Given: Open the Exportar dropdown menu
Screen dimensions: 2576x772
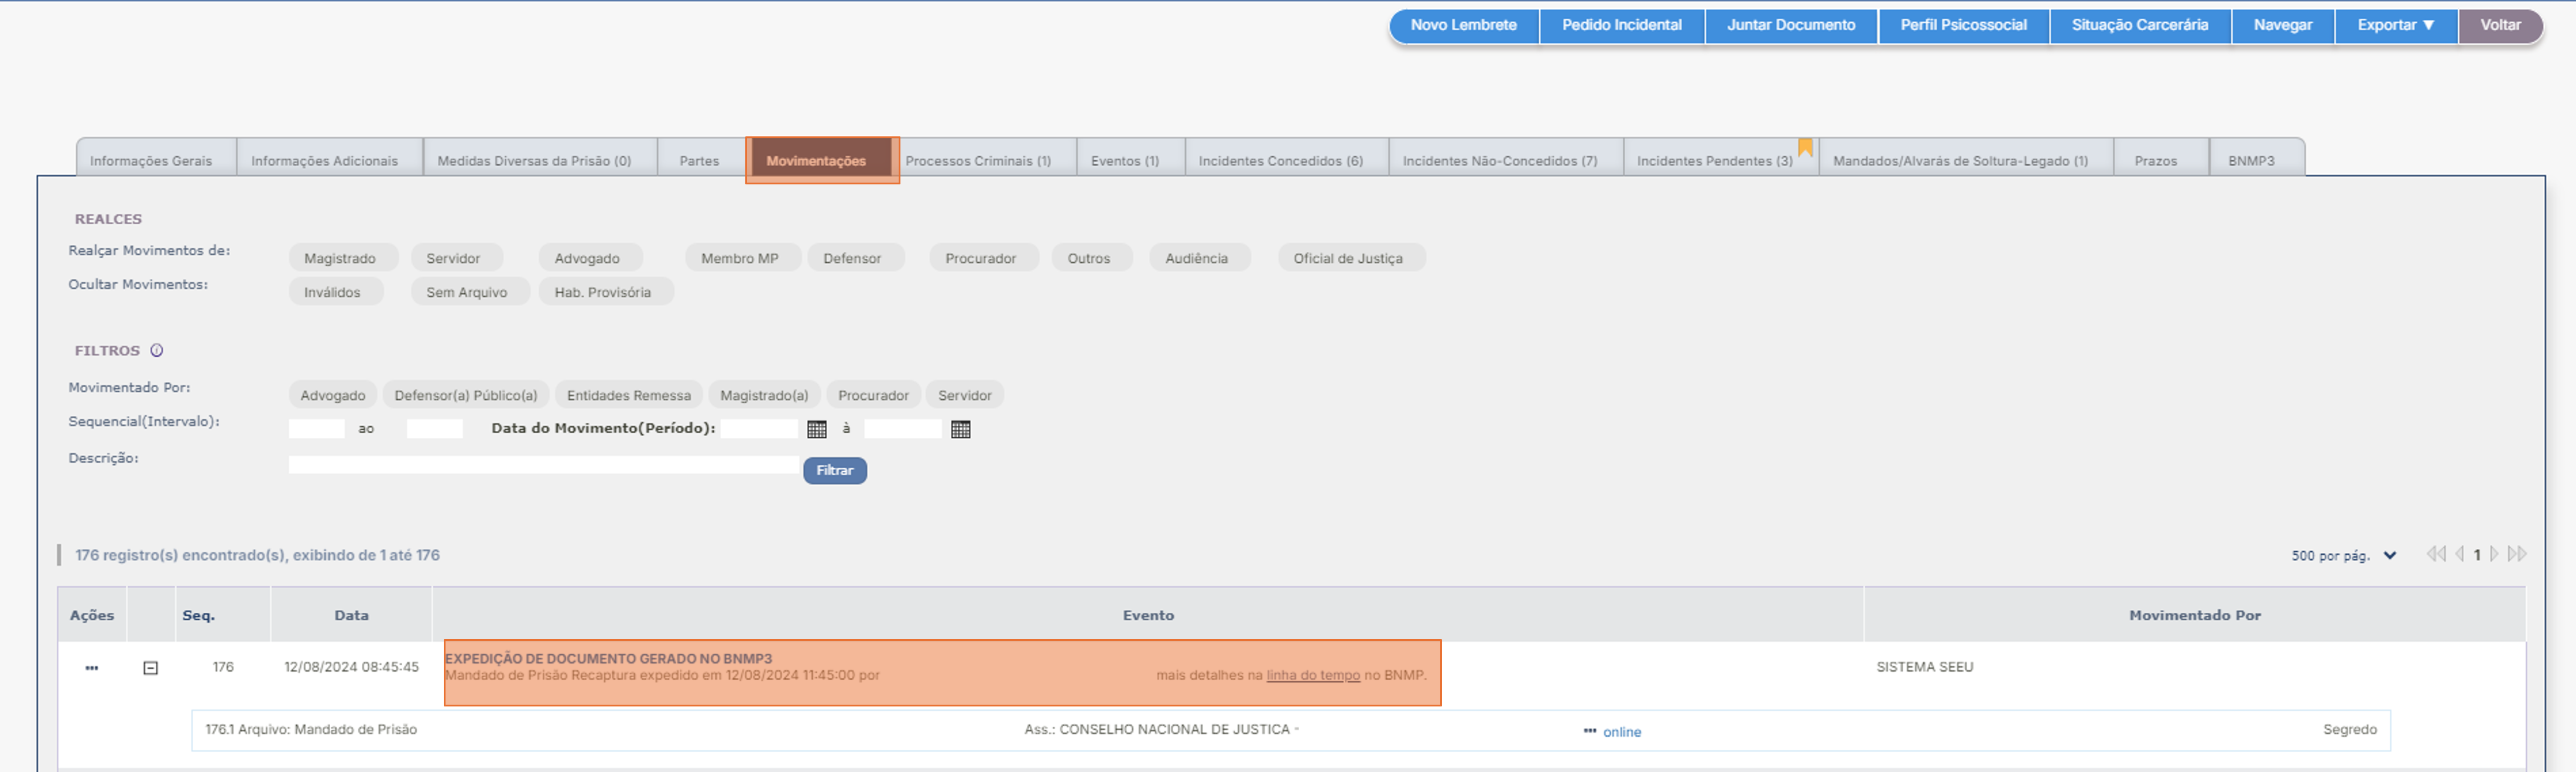Looking at the screenshot, I should click(x=2395, y=25).
